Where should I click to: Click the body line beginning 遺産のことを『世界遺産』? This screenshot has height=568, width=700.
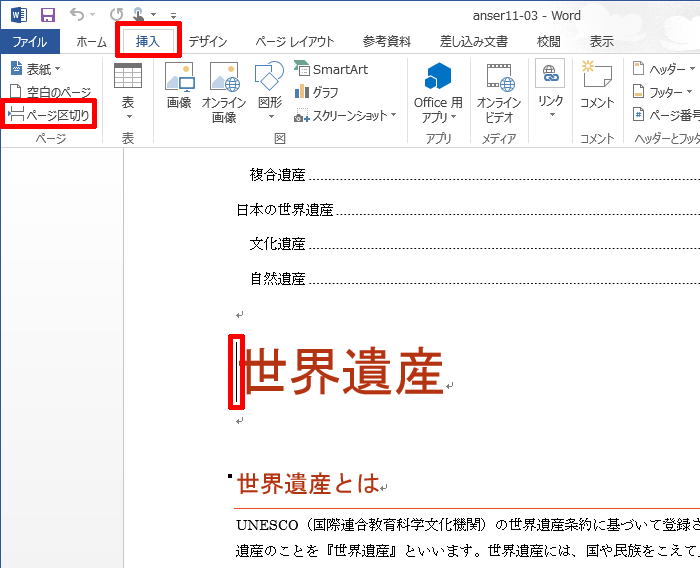click(468, 551)
